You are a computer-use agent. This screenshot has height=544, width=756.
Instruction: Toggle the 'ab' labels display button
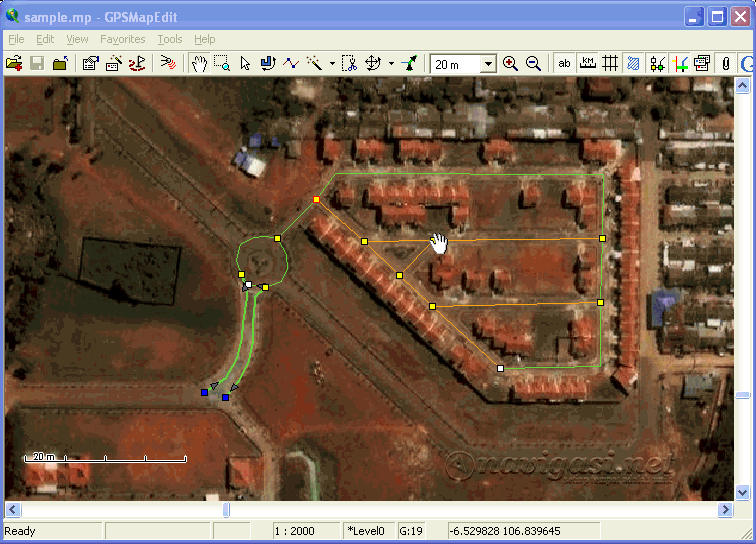pyautogui.click(x=565, y=63)
